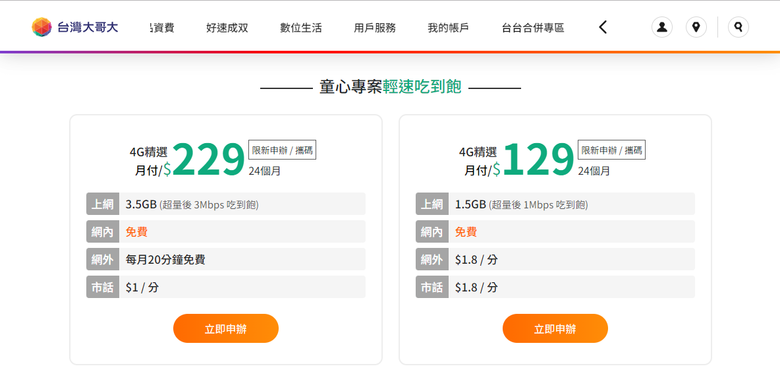Click 免費 in-network text on 229 plan
This screenshot has height=391, width=780.
click(x=136, y=232)
